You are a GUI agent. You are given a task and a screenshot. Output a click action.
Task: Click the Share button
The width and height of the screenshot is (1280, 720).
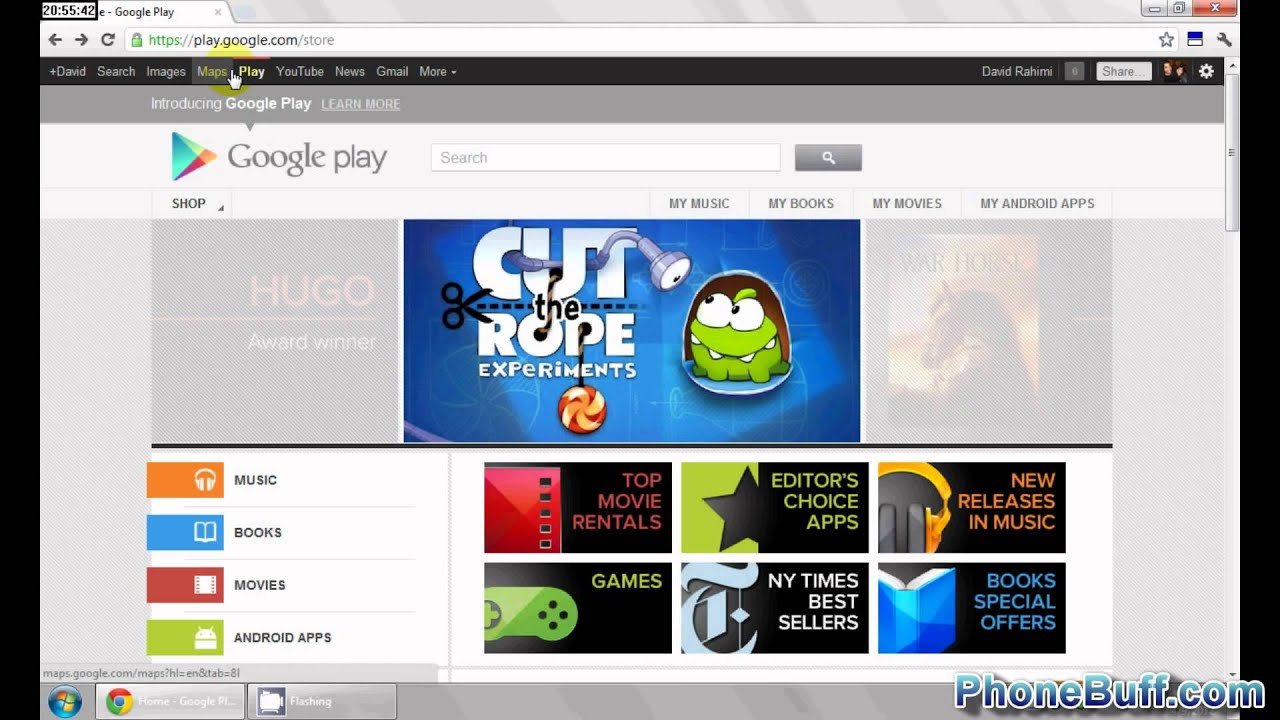coord(1124,71)
